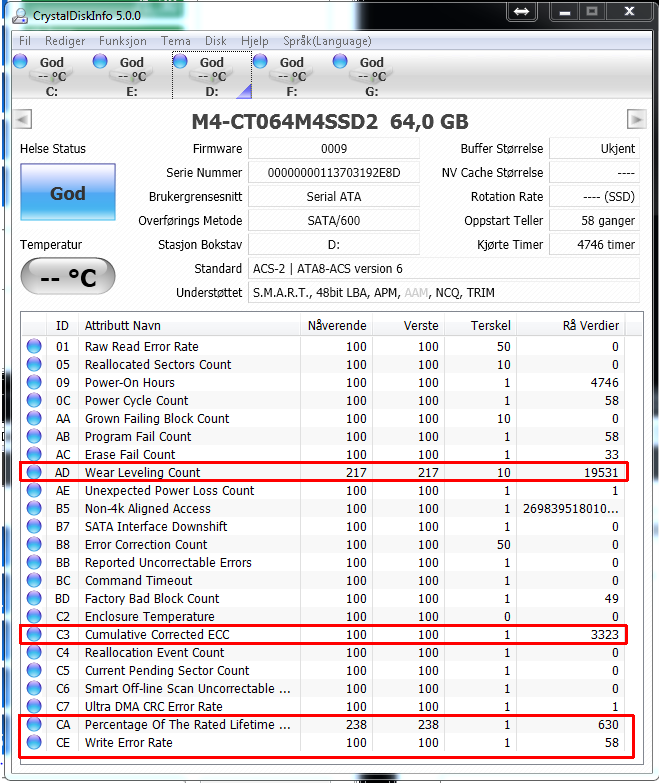Click the 4746 timer hours field
The image size is (659, 783).
pos(594,245)
